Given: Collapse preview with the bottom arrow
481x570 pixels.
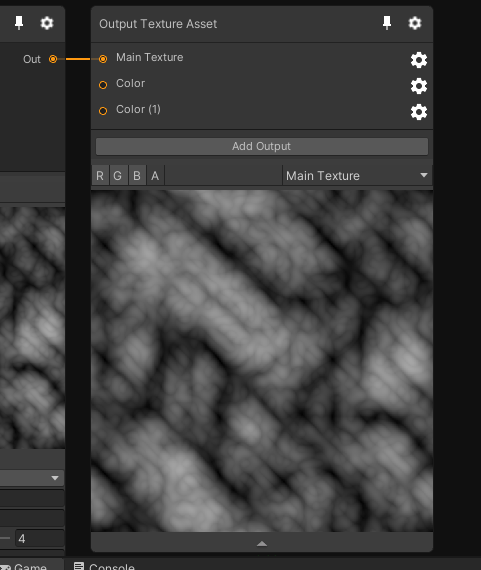Looking at the screenshot, I should 262,544.
